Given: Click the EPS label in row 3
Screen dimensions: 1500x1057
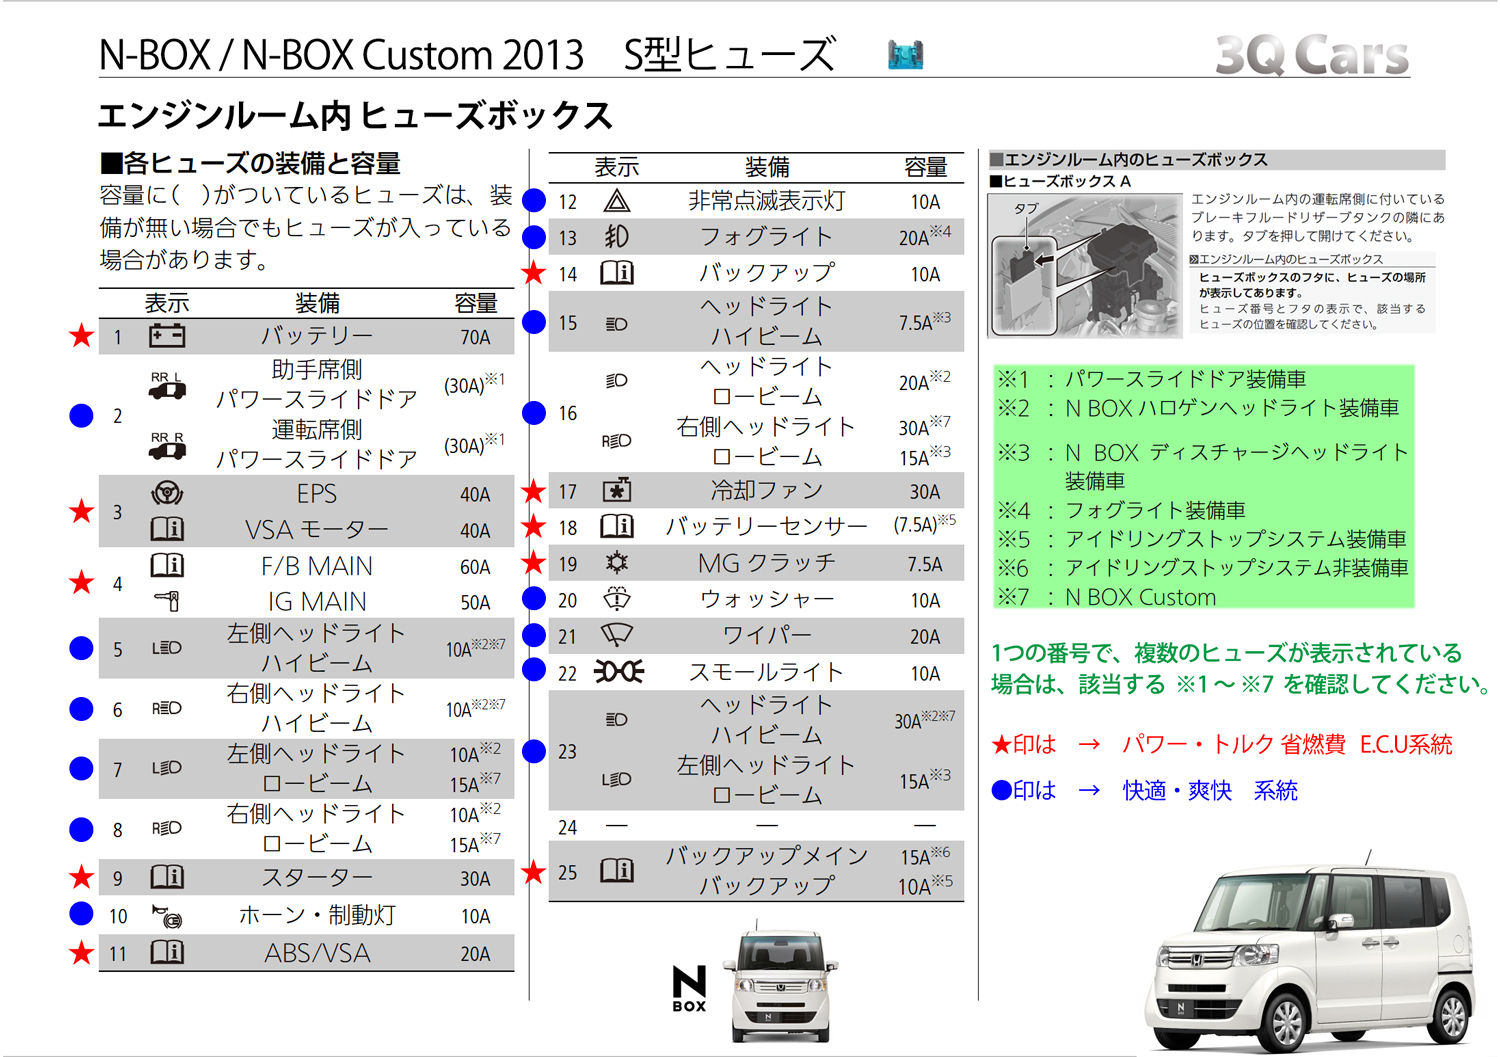Looking at the screenshot, I should coord(317,494).
